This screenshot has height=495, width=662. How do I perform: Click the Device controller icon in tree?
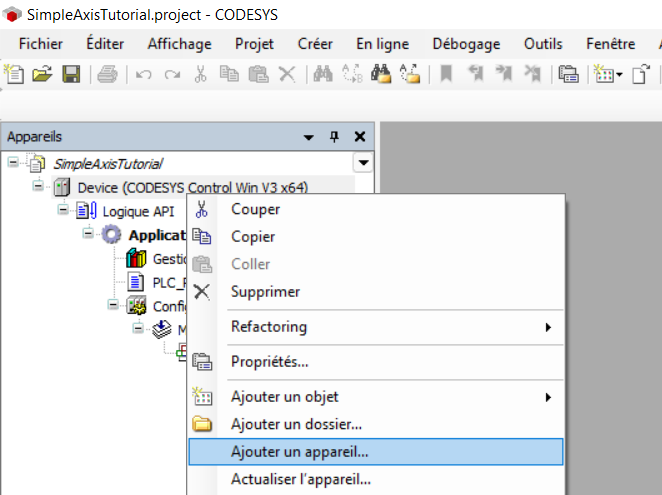tap(62, 187)
